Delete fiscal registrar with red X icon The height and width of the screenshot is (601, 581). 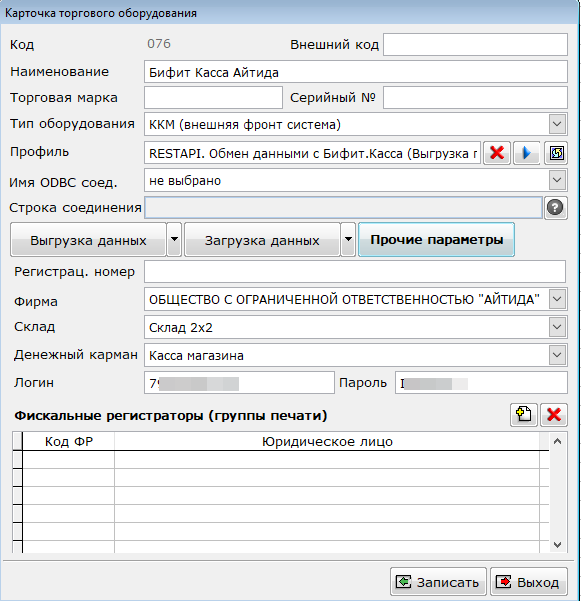click(x=554, y=415)
